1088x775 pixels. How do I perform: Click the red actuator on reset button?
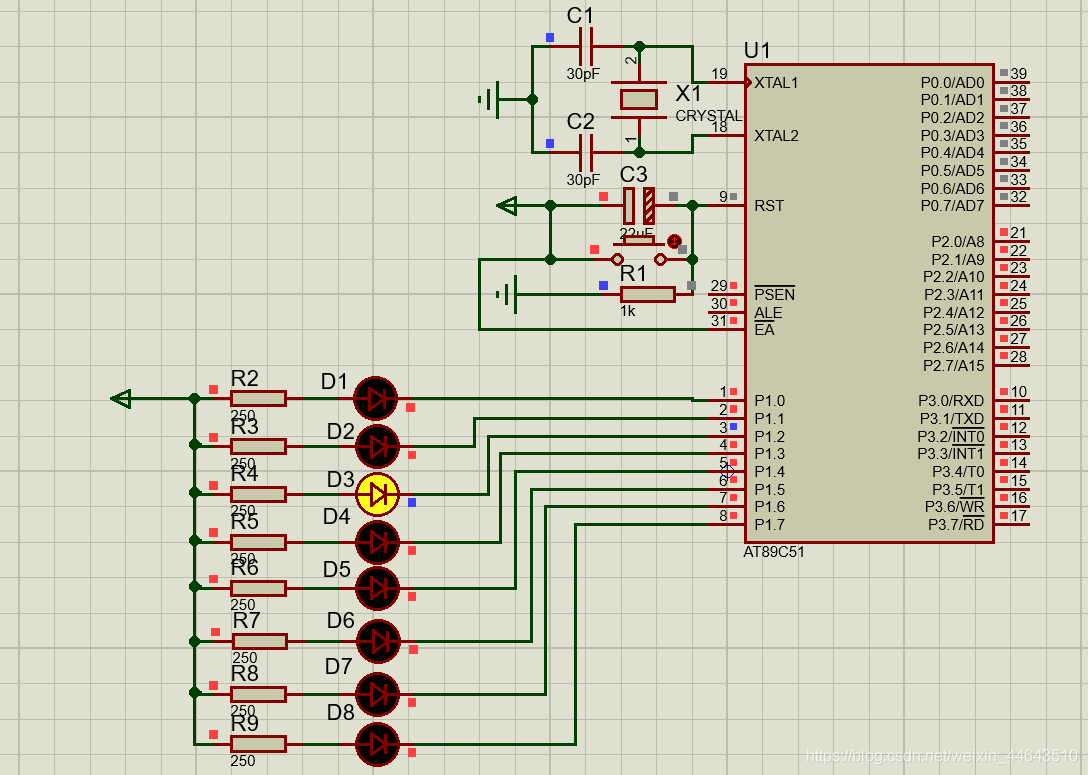[674, 241]
